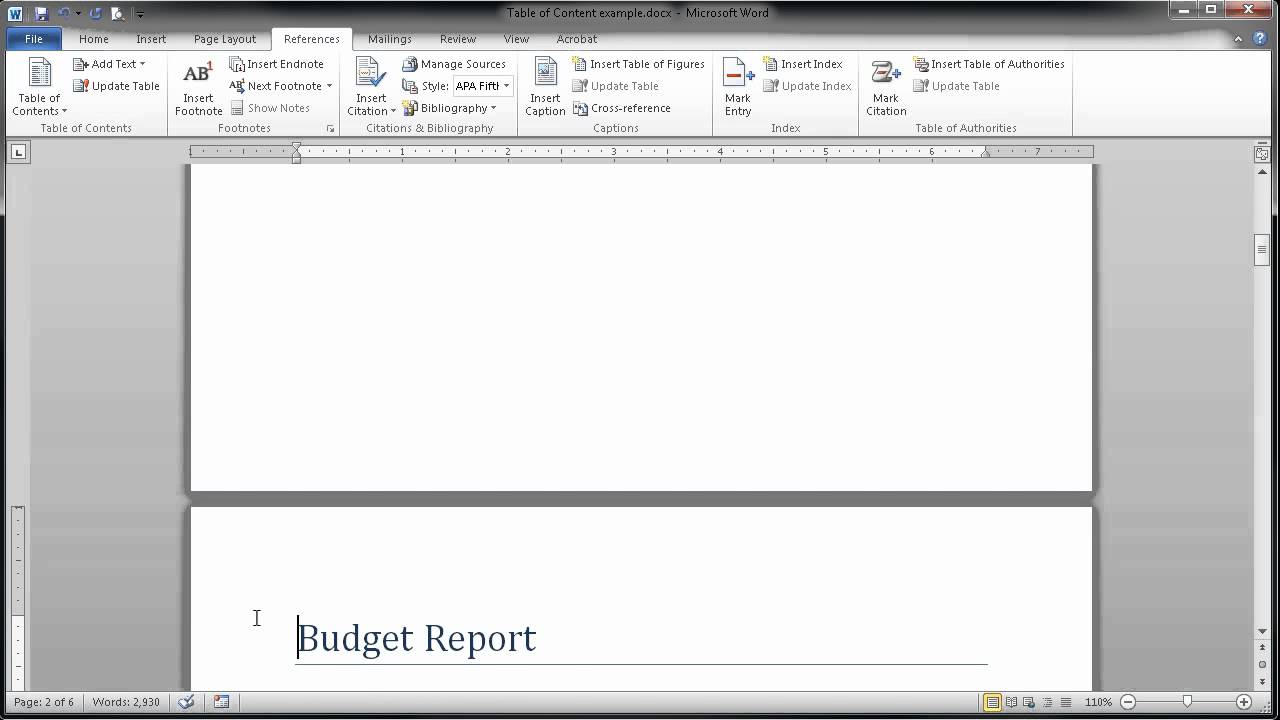Switch to Outline view
1280x720 pixels.
1047,702
